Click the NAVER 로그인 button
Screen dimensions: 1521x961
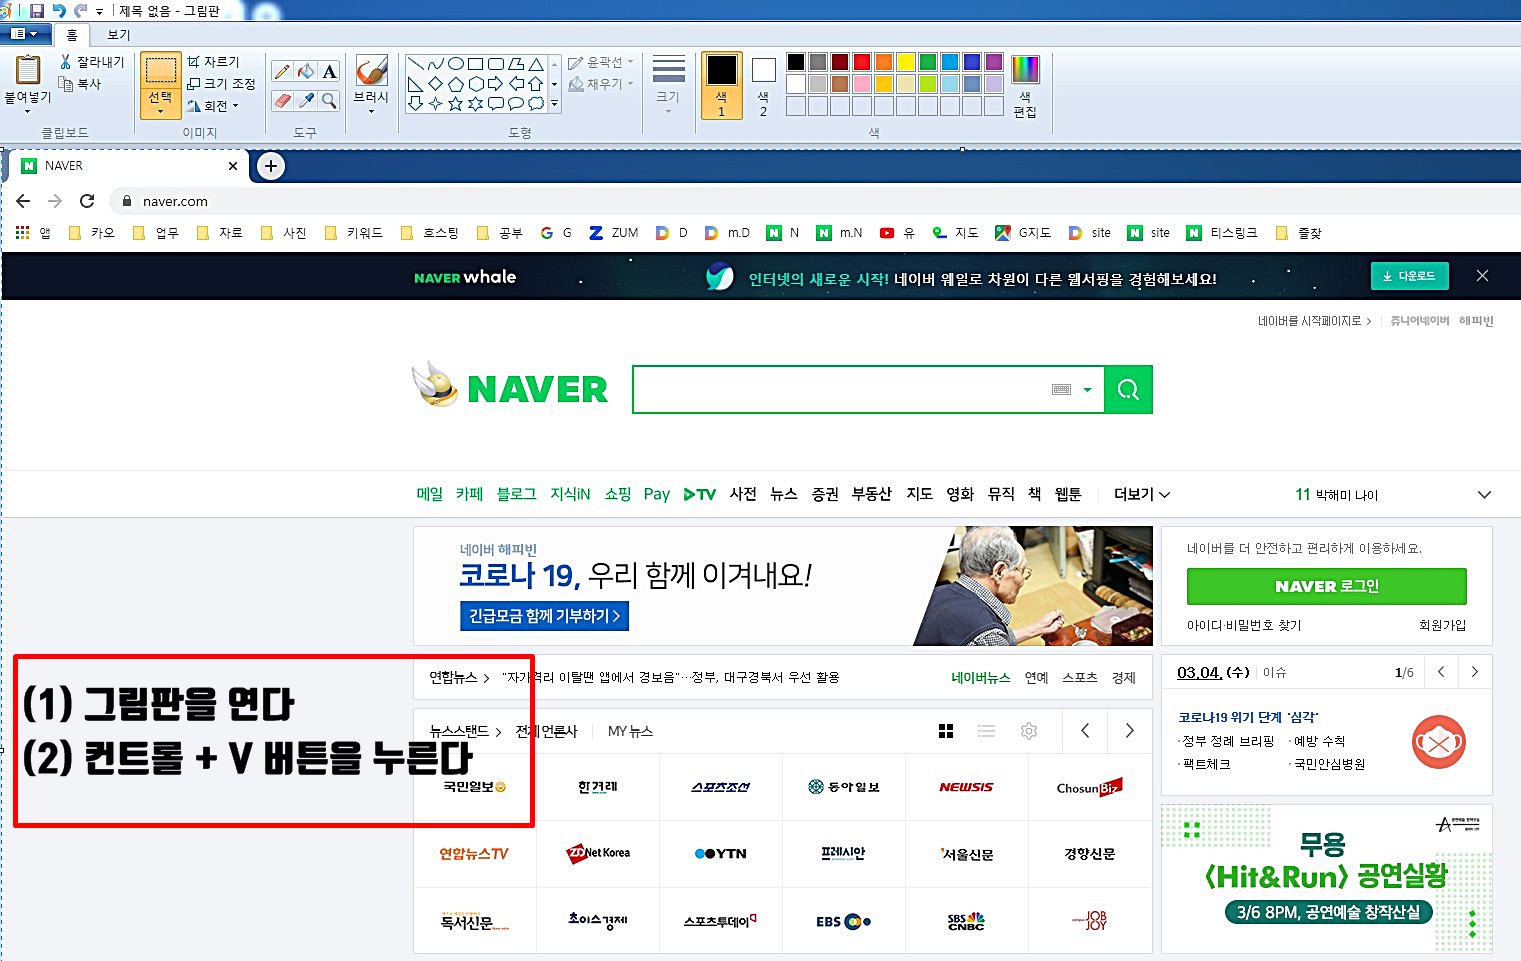point(1326,586)
